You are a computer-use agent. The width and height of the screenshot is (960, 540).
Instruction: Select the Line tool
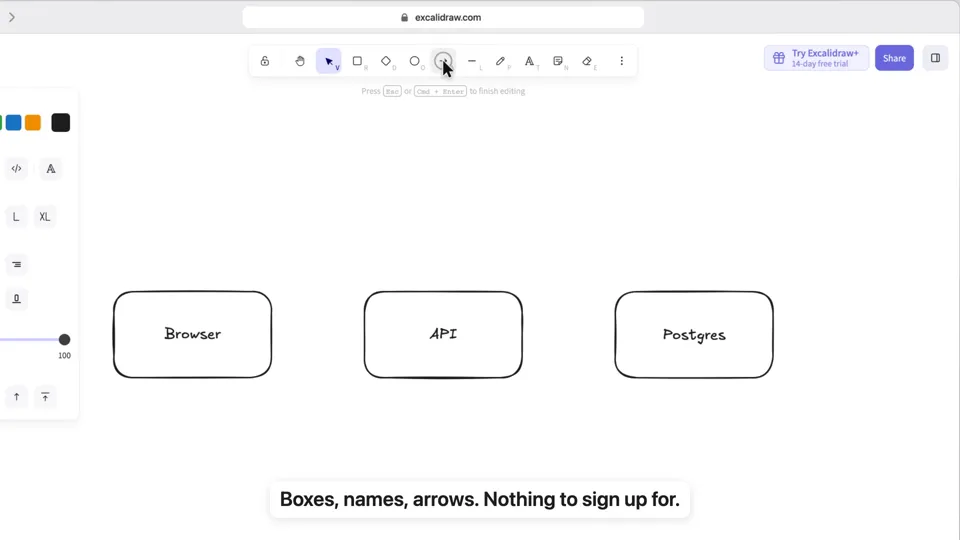[x=472, y=61]
